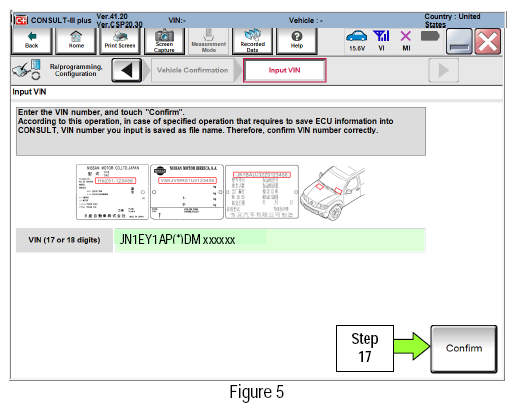
Task: Select Measurement Mode button
Action: click(209, 41)
